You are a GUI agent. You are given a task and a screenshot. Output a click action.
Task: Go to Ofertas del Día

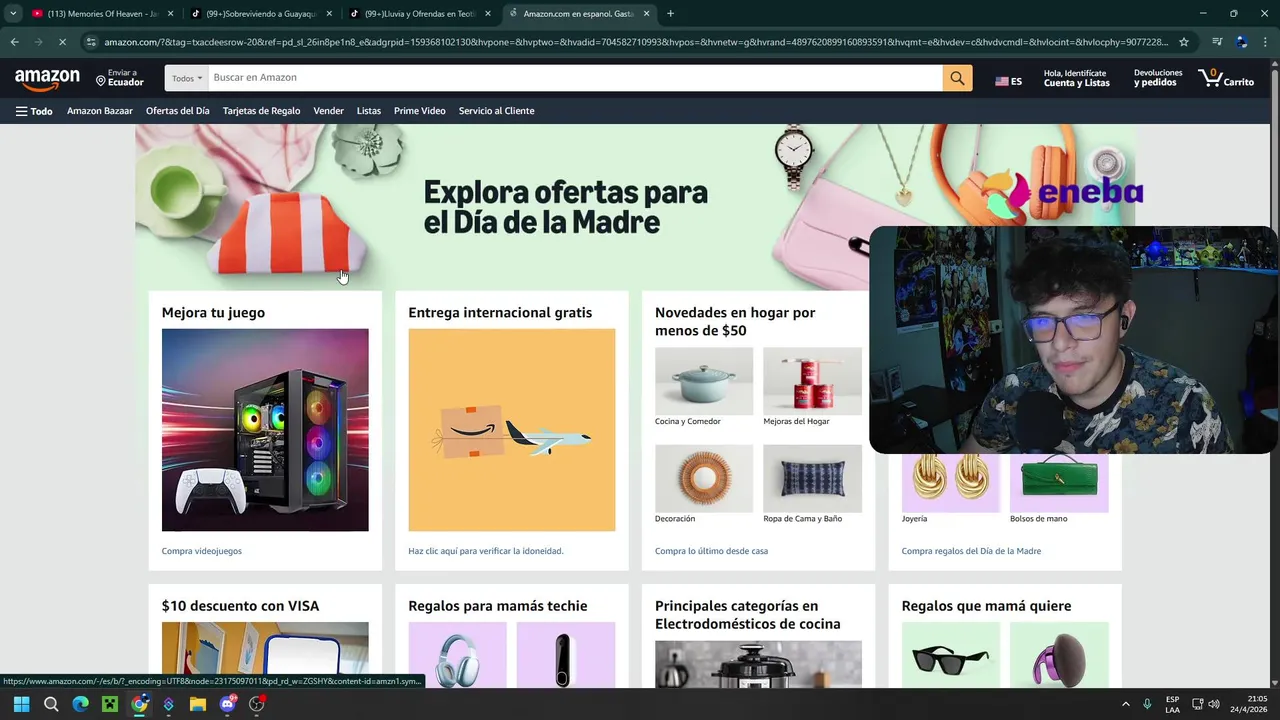(x=178, y=111)
